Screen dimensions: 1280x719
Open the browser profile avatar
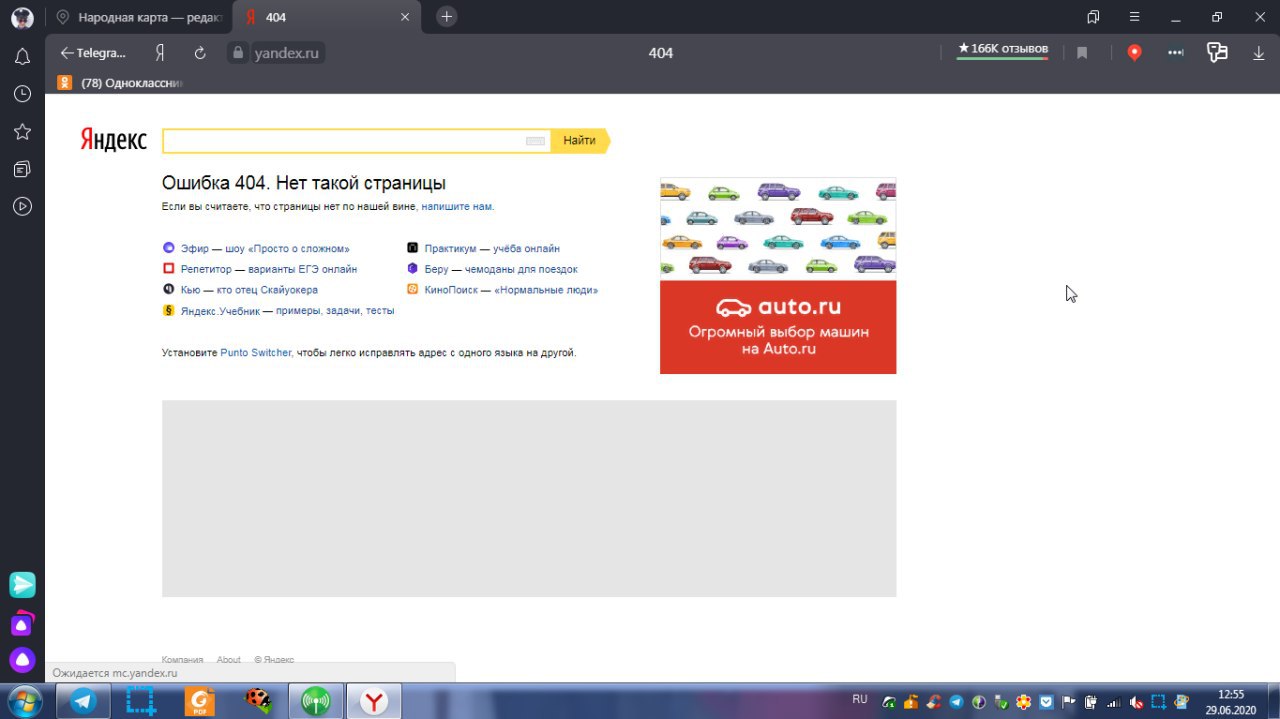(x=22, y=17)
